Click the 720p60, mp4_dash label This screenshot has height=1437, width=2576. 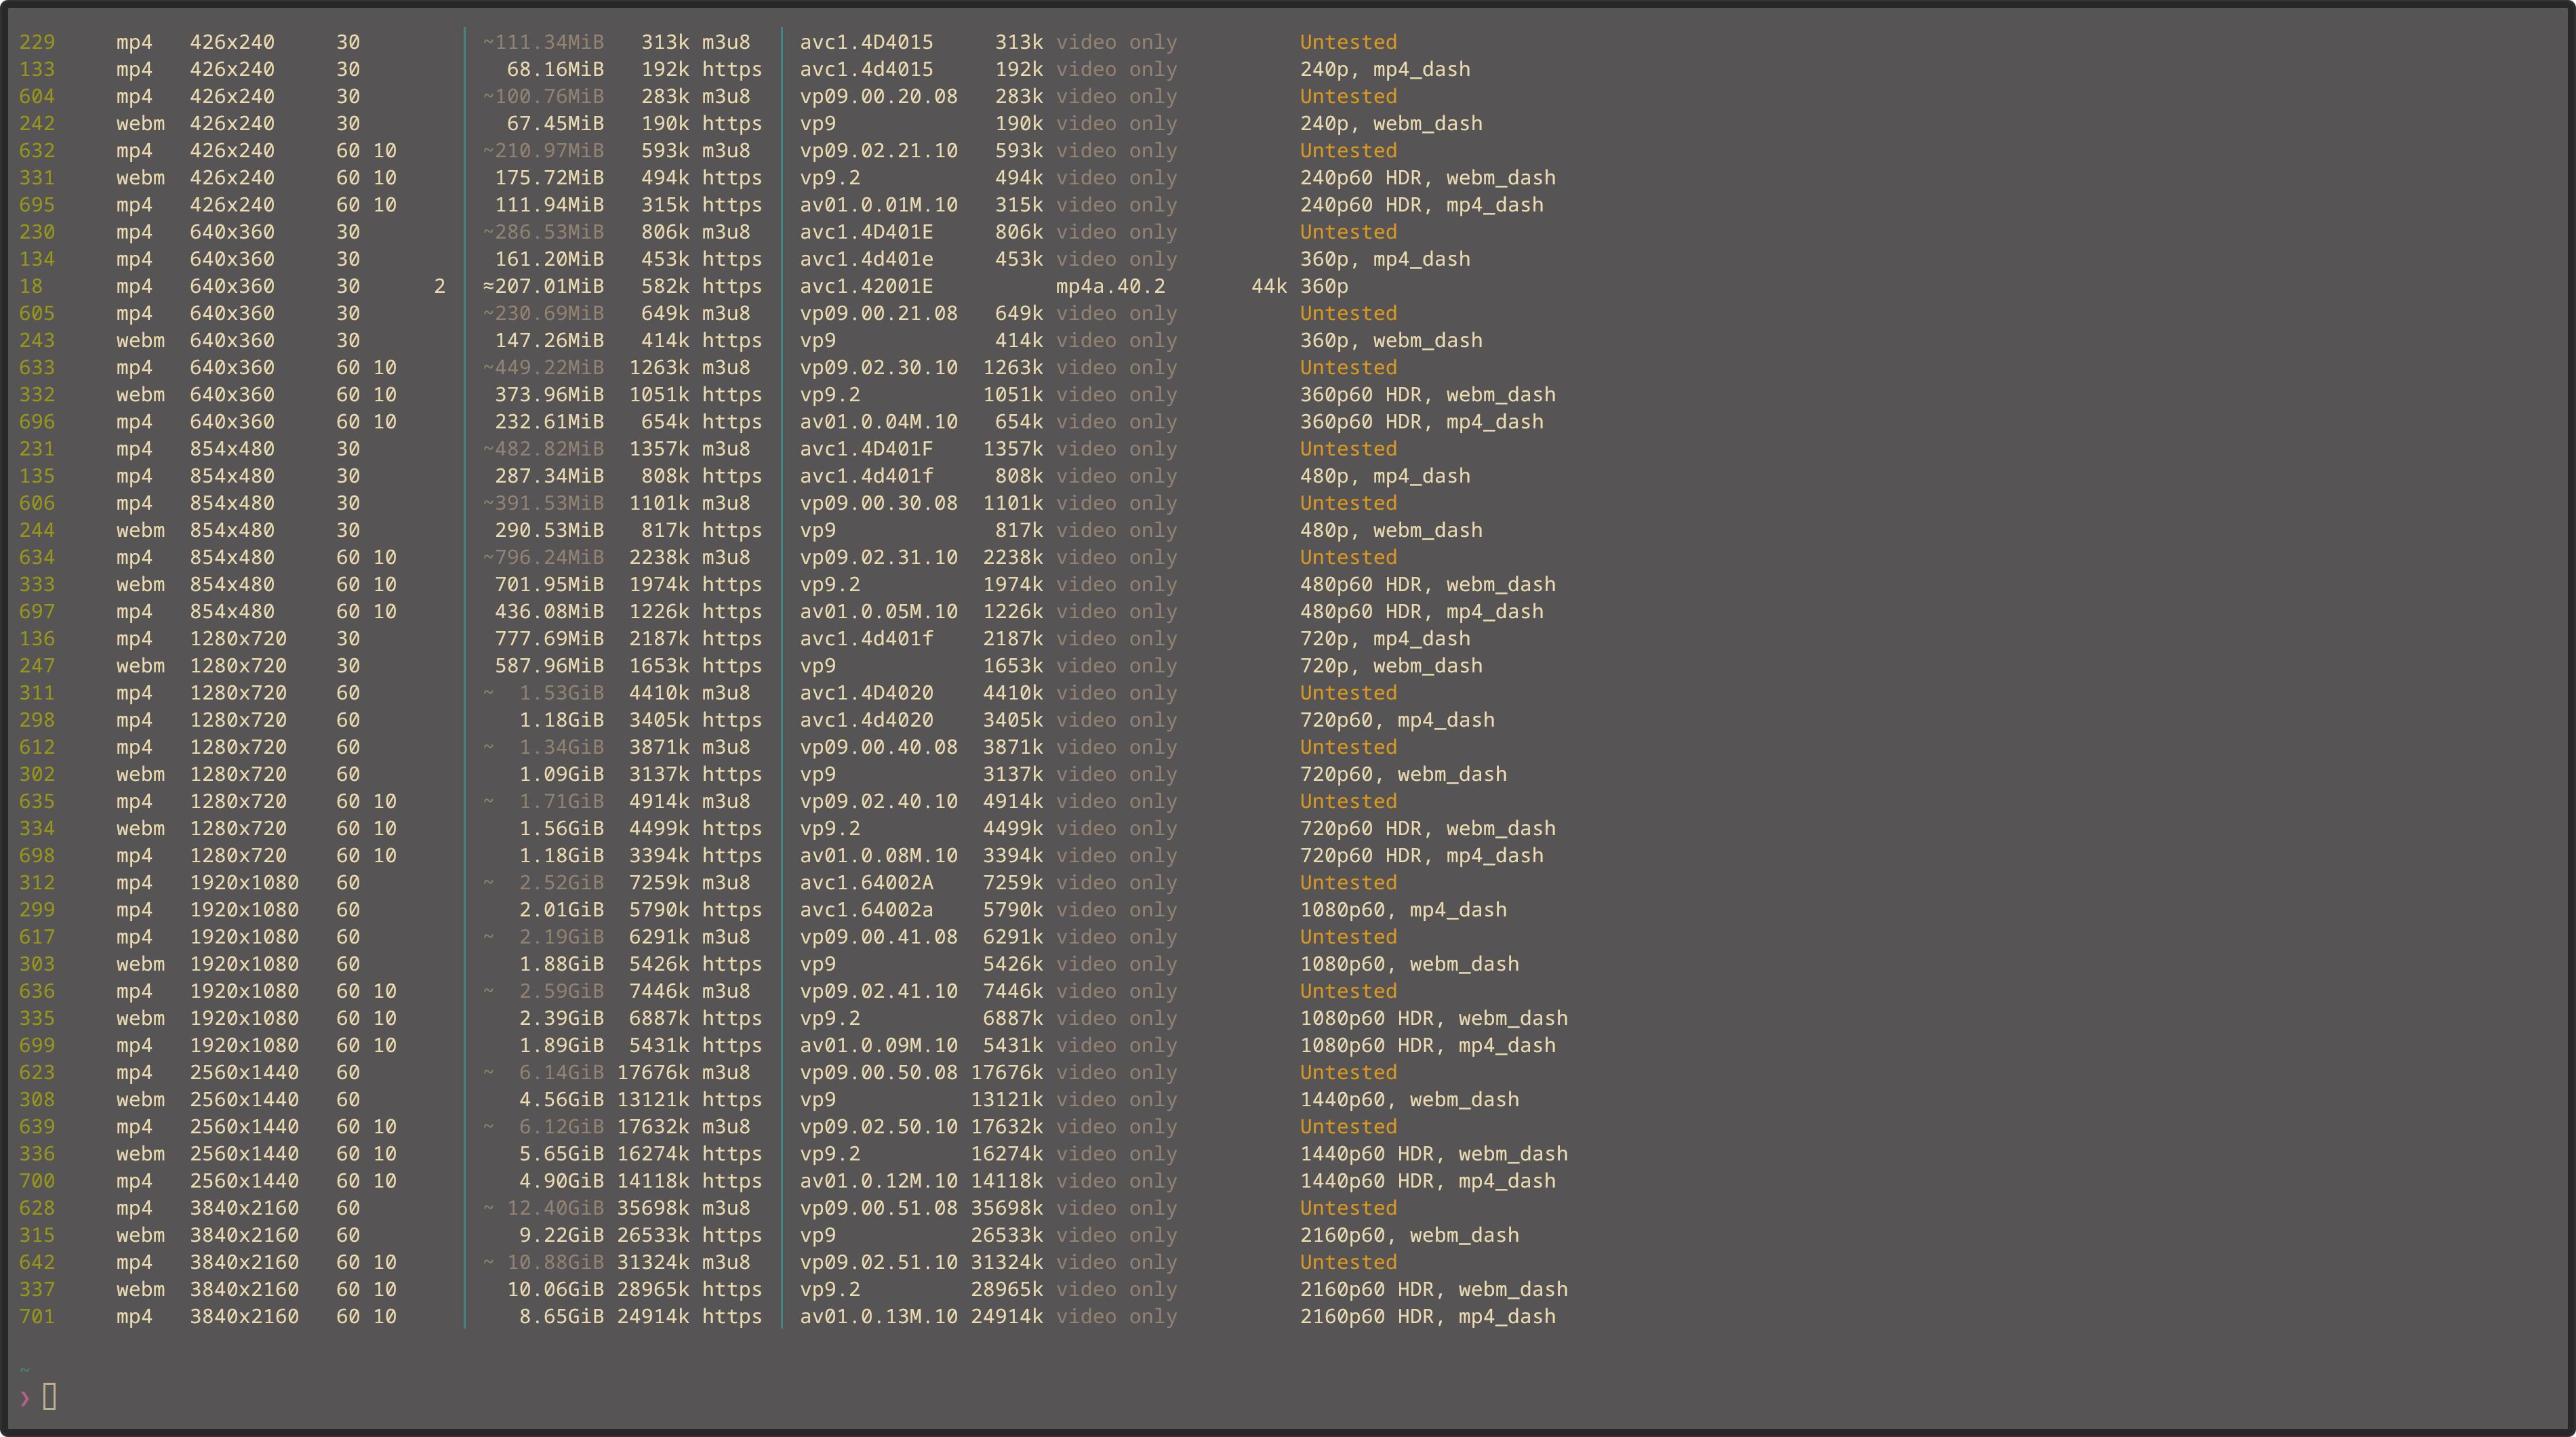1397,720
